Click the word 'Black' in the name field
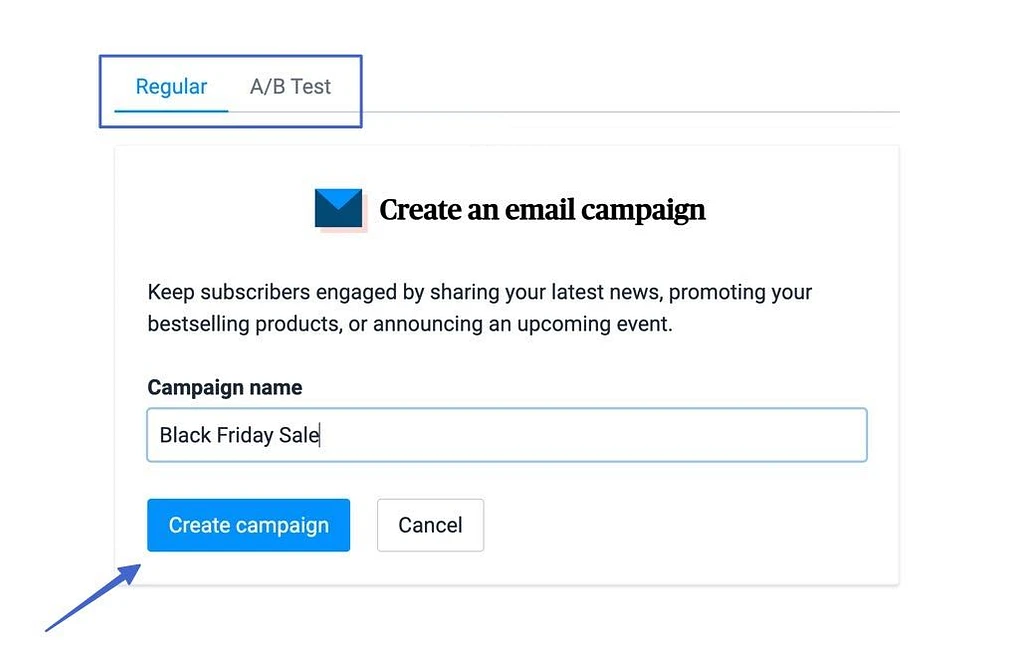Viewport: 1023px width, 664px height. pyautogui.click(x=185, y=436)
